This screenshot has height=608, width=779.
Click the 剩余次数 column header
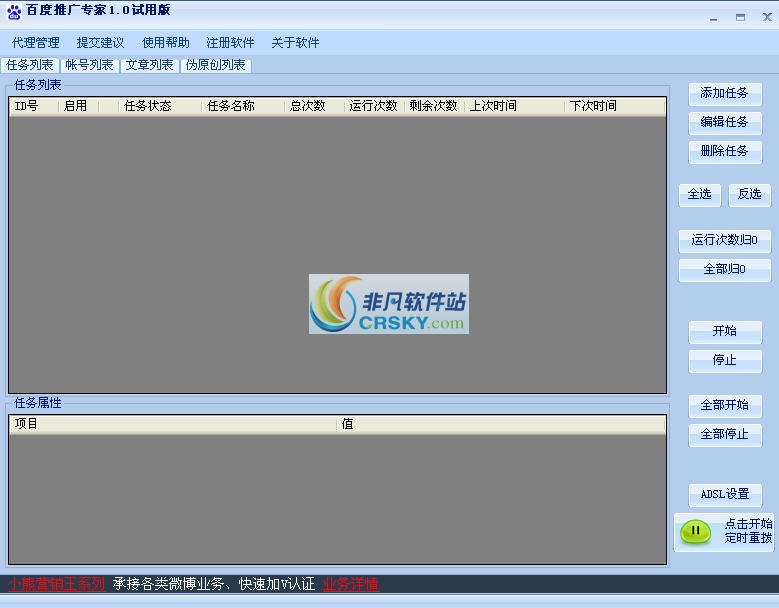coord(434,106)
